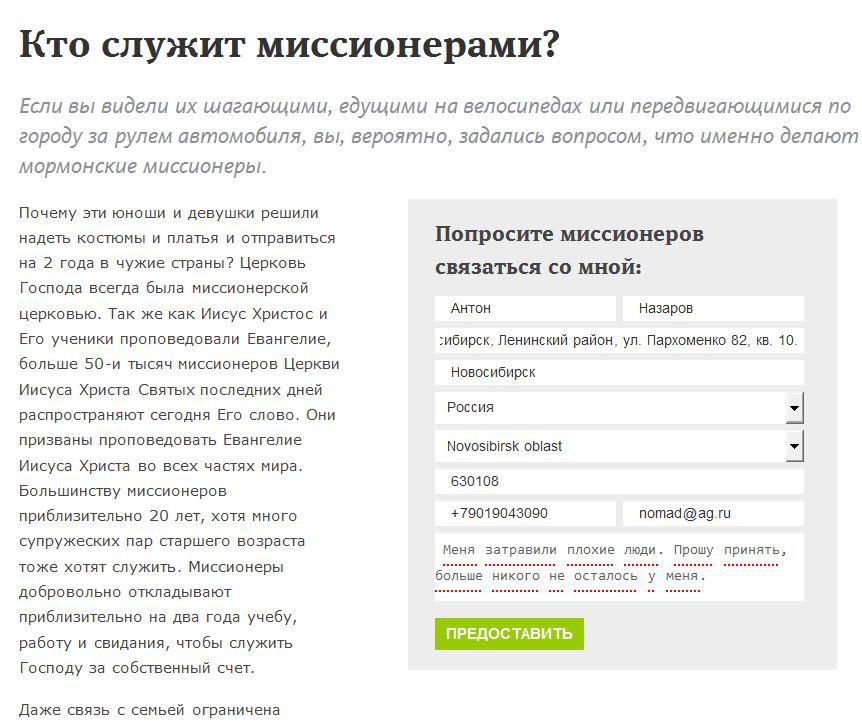Click the street address field with Пархоменко 82
The width and height of the screenshot is (862, 723).
[x=619, y=340]
